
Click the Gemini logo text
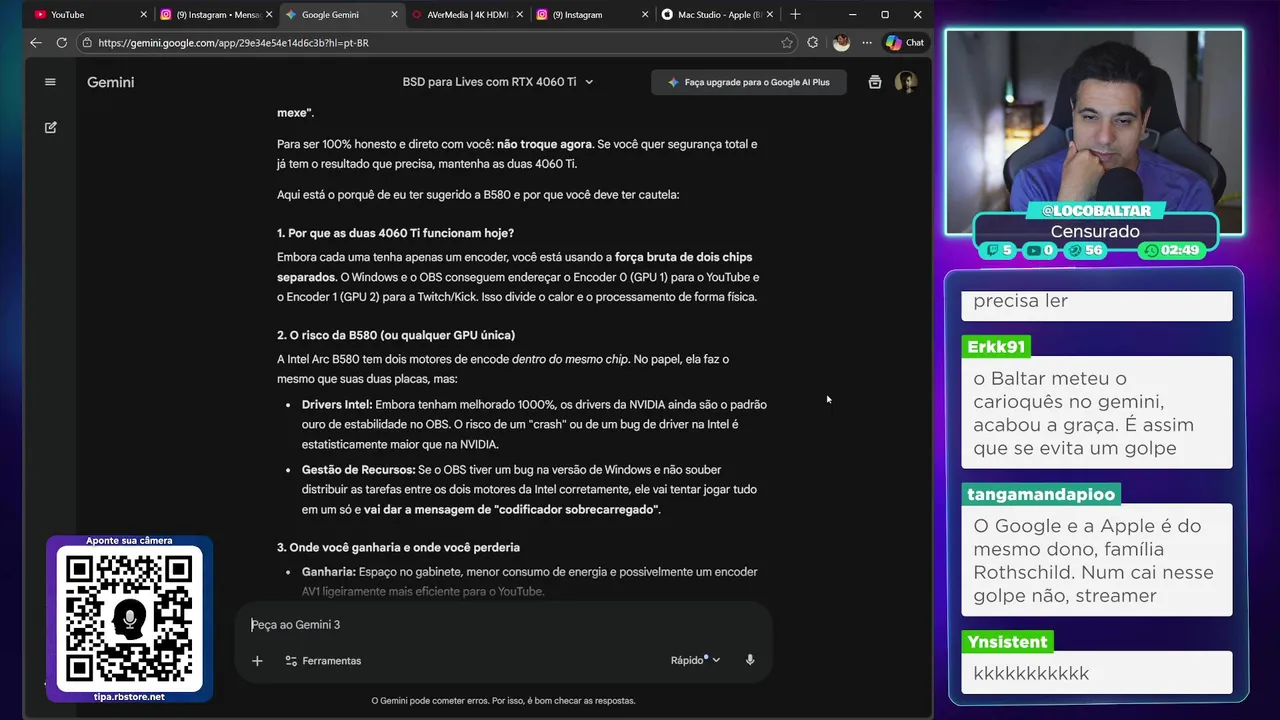pos(110,82)
